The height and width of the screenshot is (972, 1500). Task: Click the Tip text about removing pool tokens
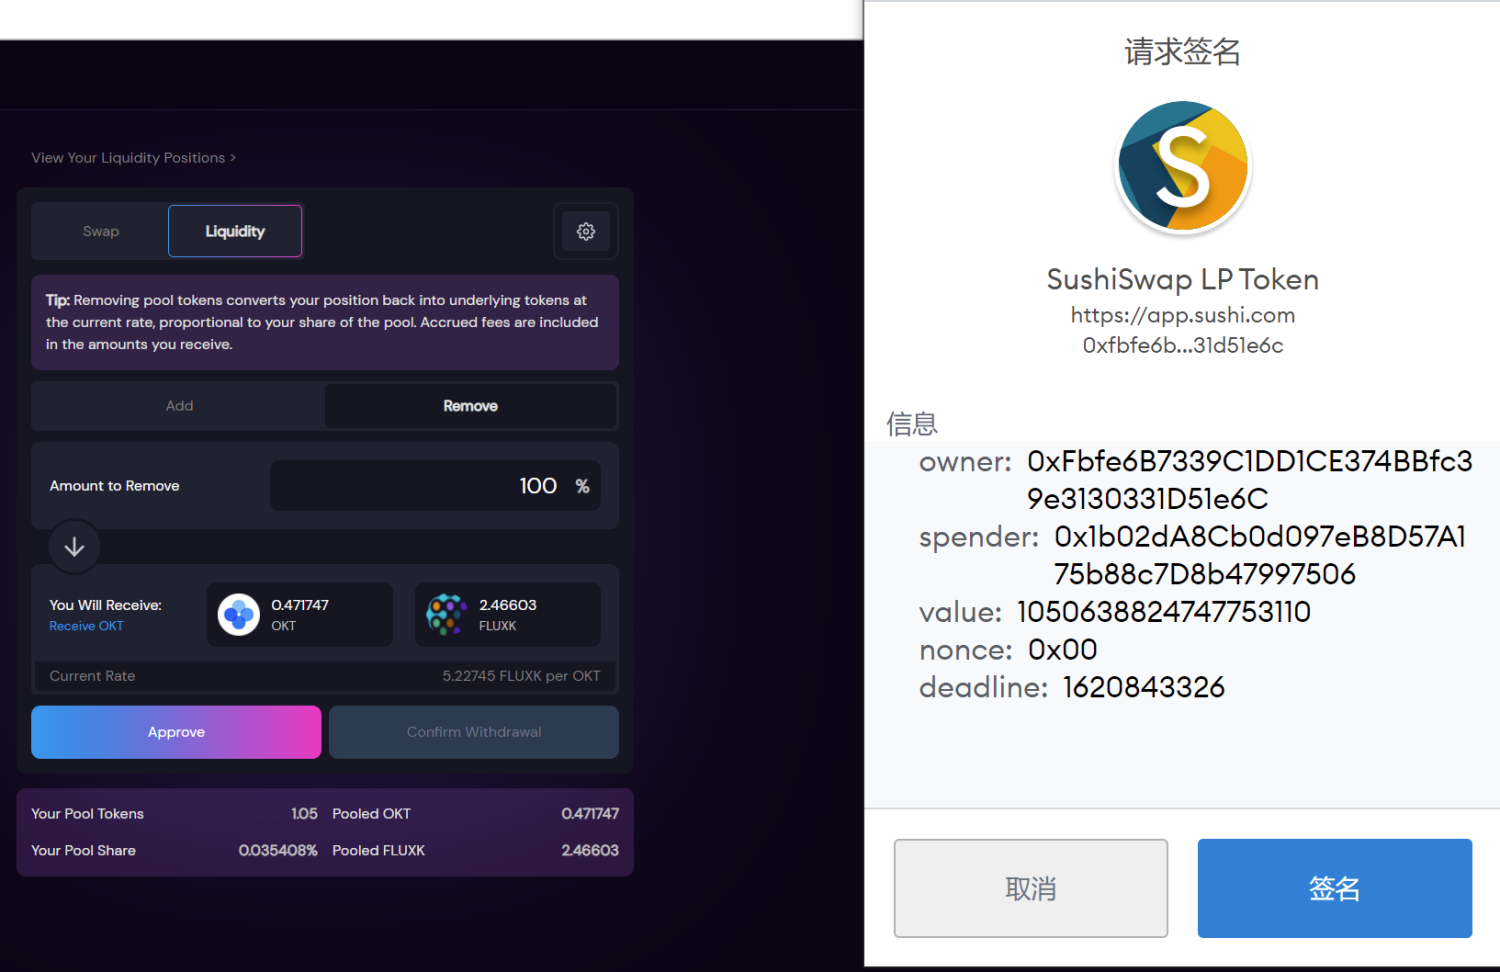pos(322,322)
